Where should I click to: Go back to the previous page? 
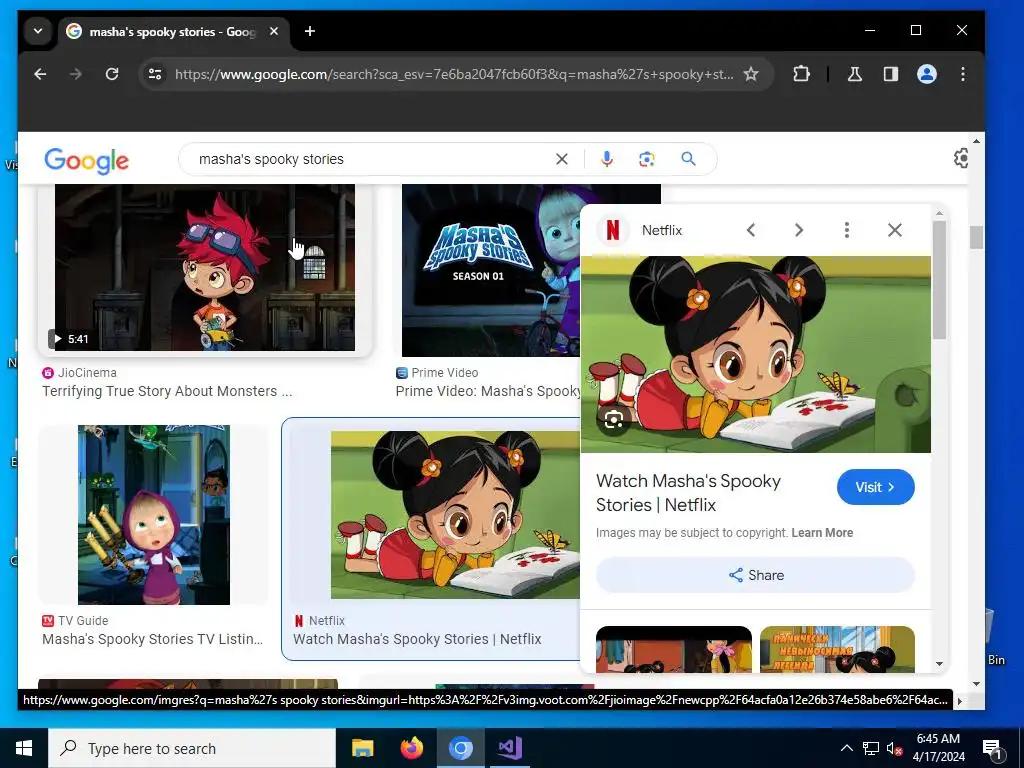pyautogui.click(x=40, y=74)
